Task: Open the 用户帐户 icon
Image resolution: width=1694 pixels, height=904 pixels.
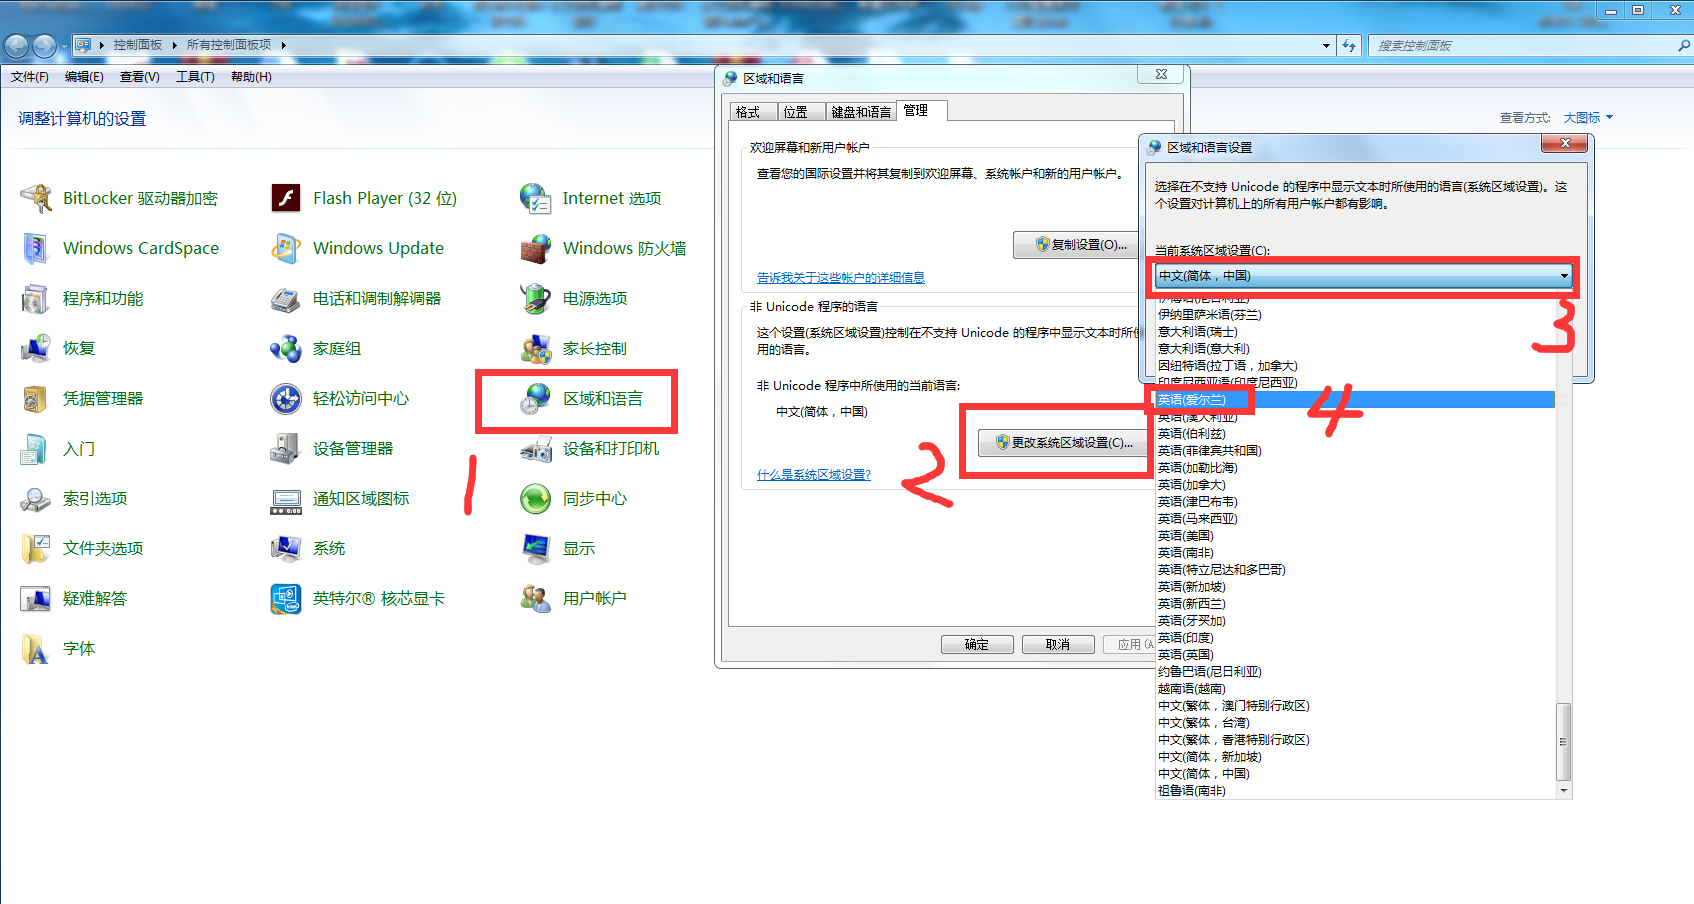Action: 536,598
